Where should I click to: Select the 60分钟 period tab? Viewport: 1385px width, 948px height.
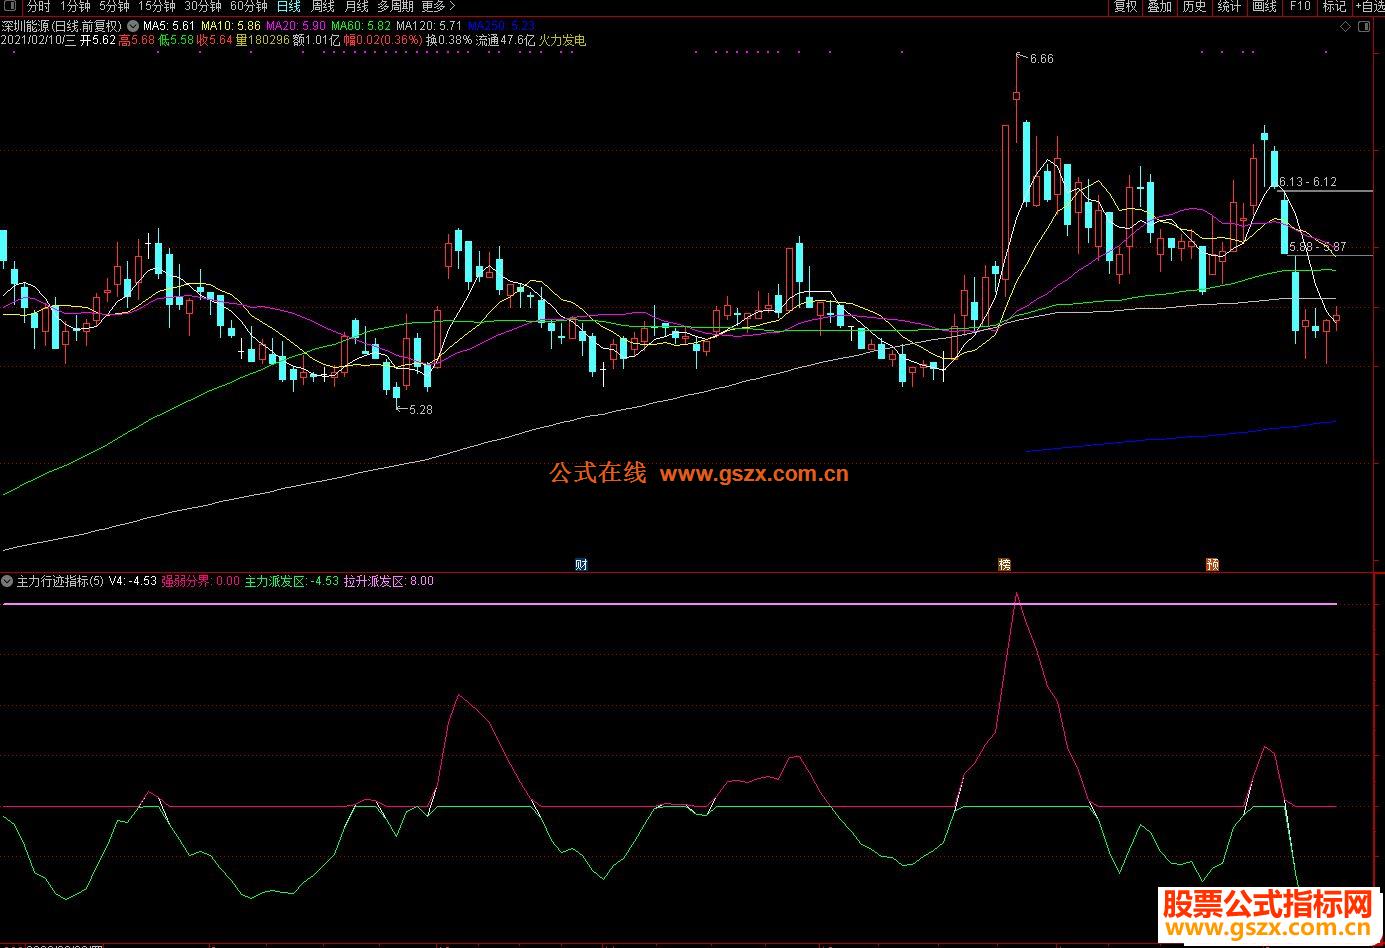tap(248, 7)
